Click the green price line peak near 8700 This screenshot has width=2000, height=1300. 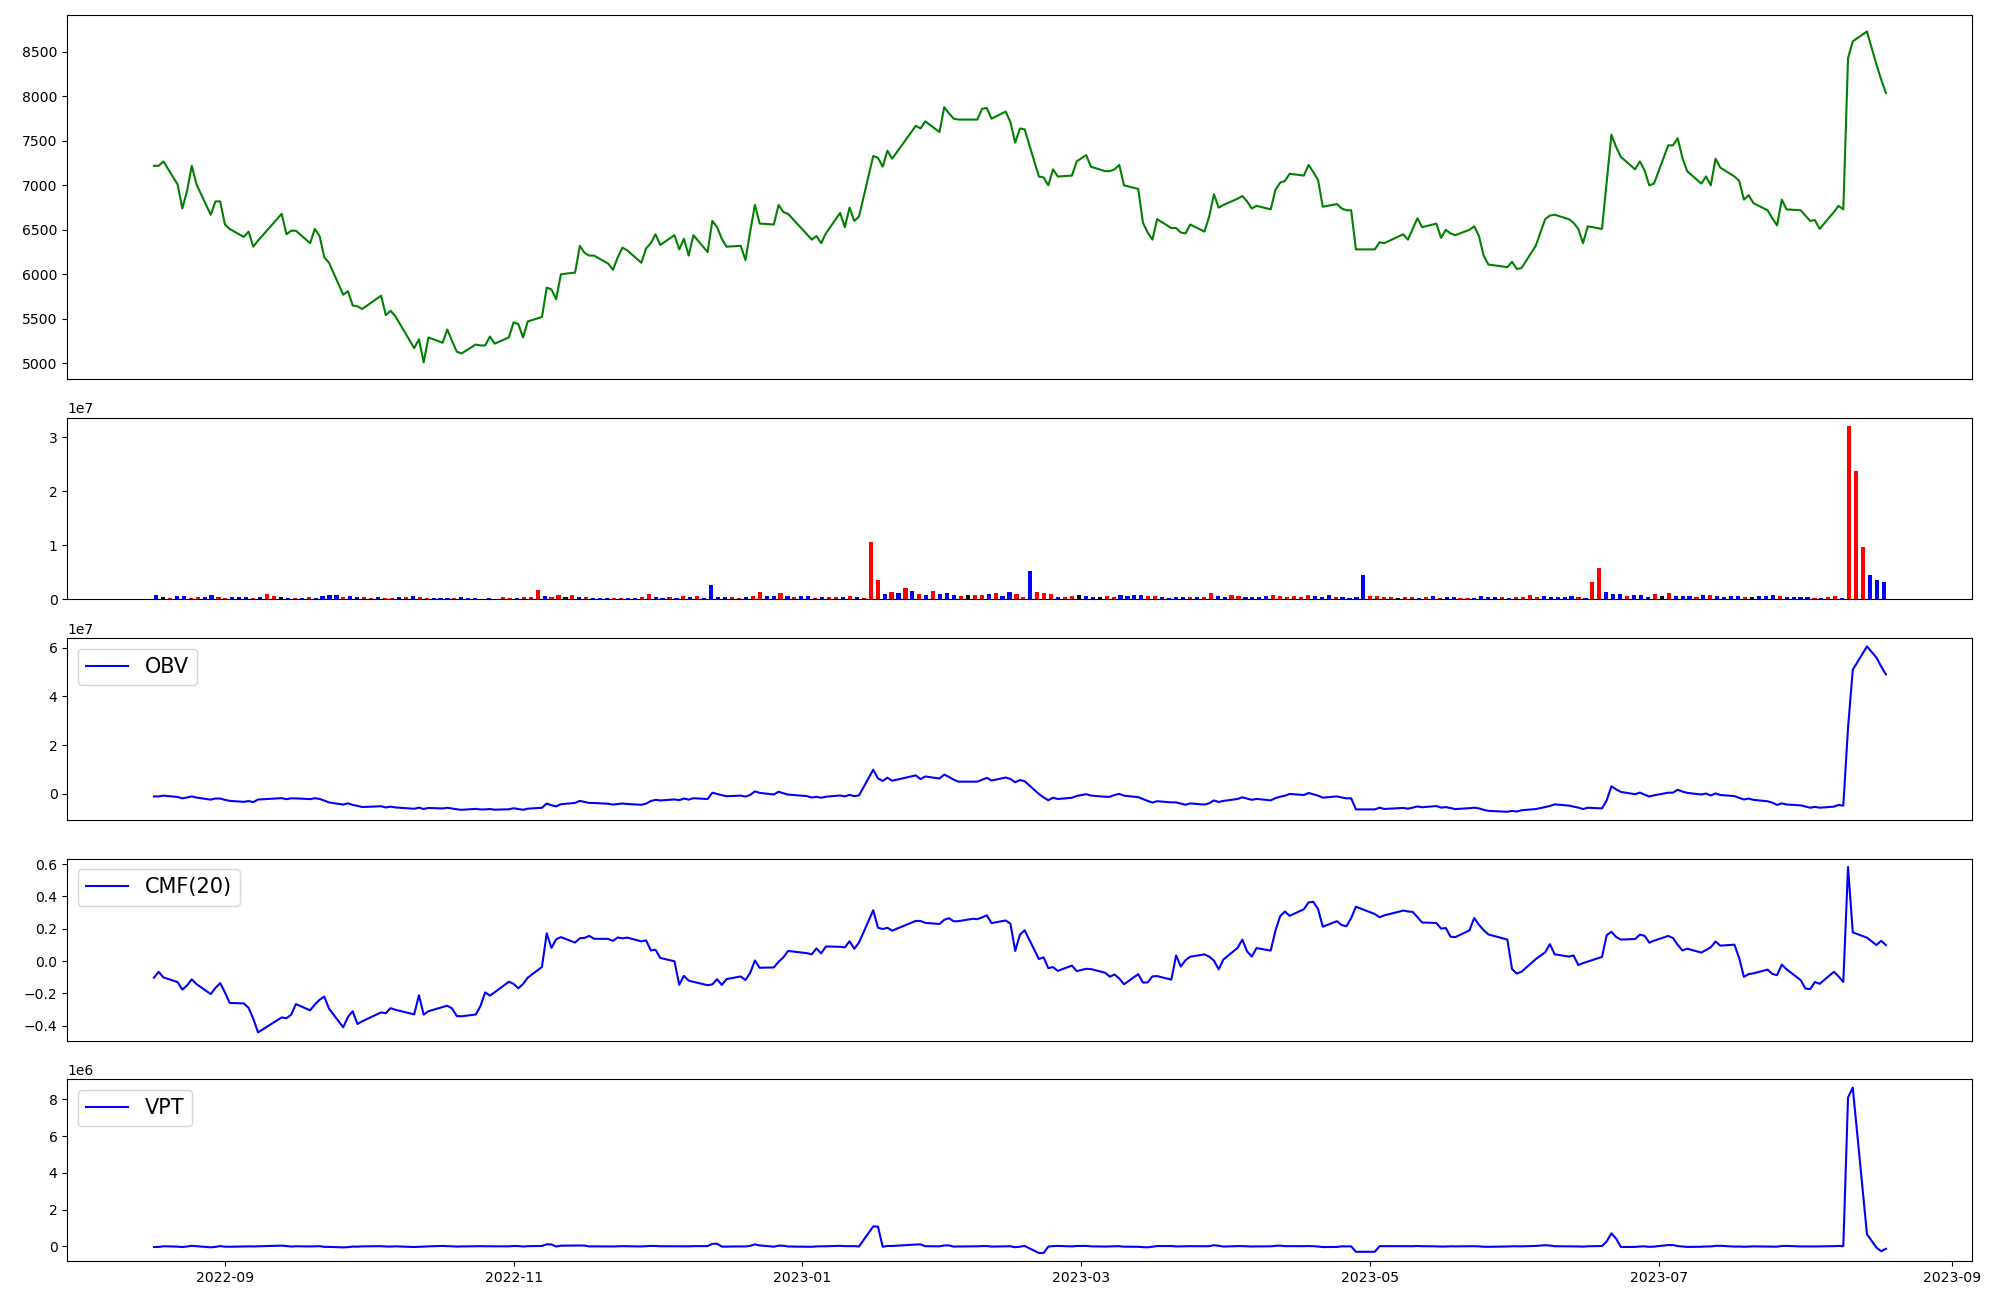[x=1867, y=32]
